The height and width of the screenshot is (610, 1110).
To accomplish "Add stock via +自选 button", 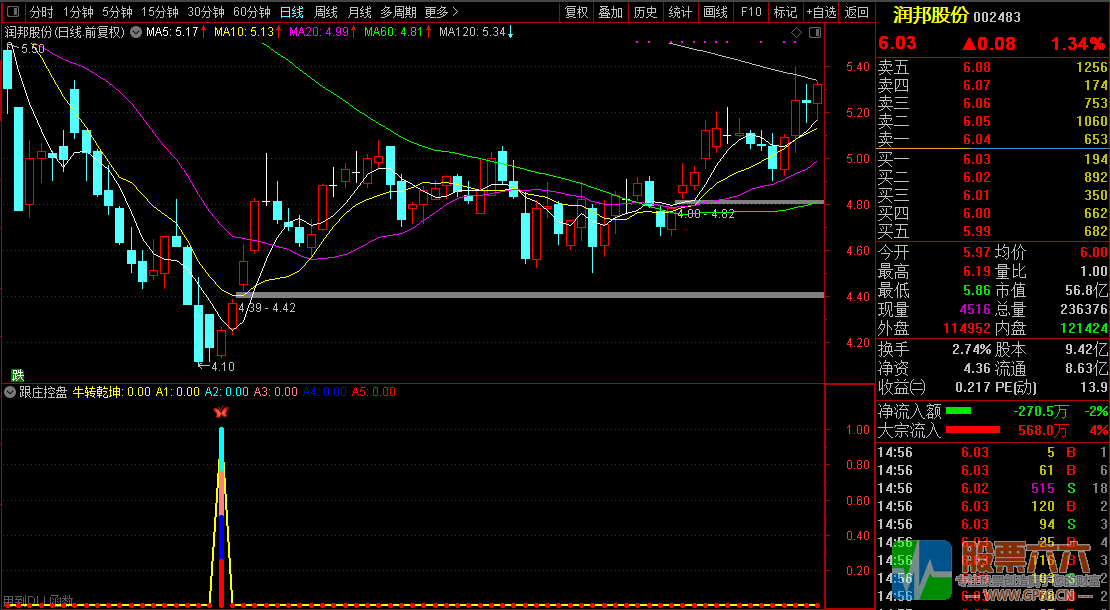I will click(821, 12).
